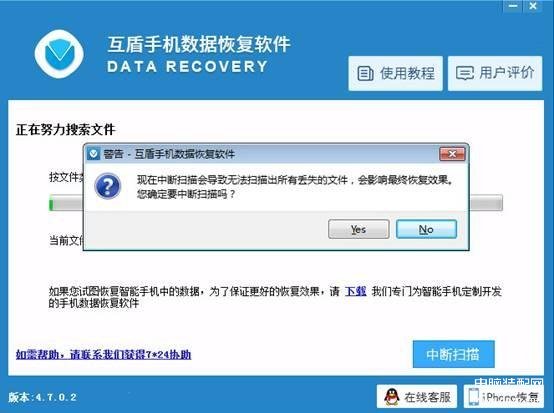Open the 在线客服 online support button
The image size is (554, 413).
417,396
